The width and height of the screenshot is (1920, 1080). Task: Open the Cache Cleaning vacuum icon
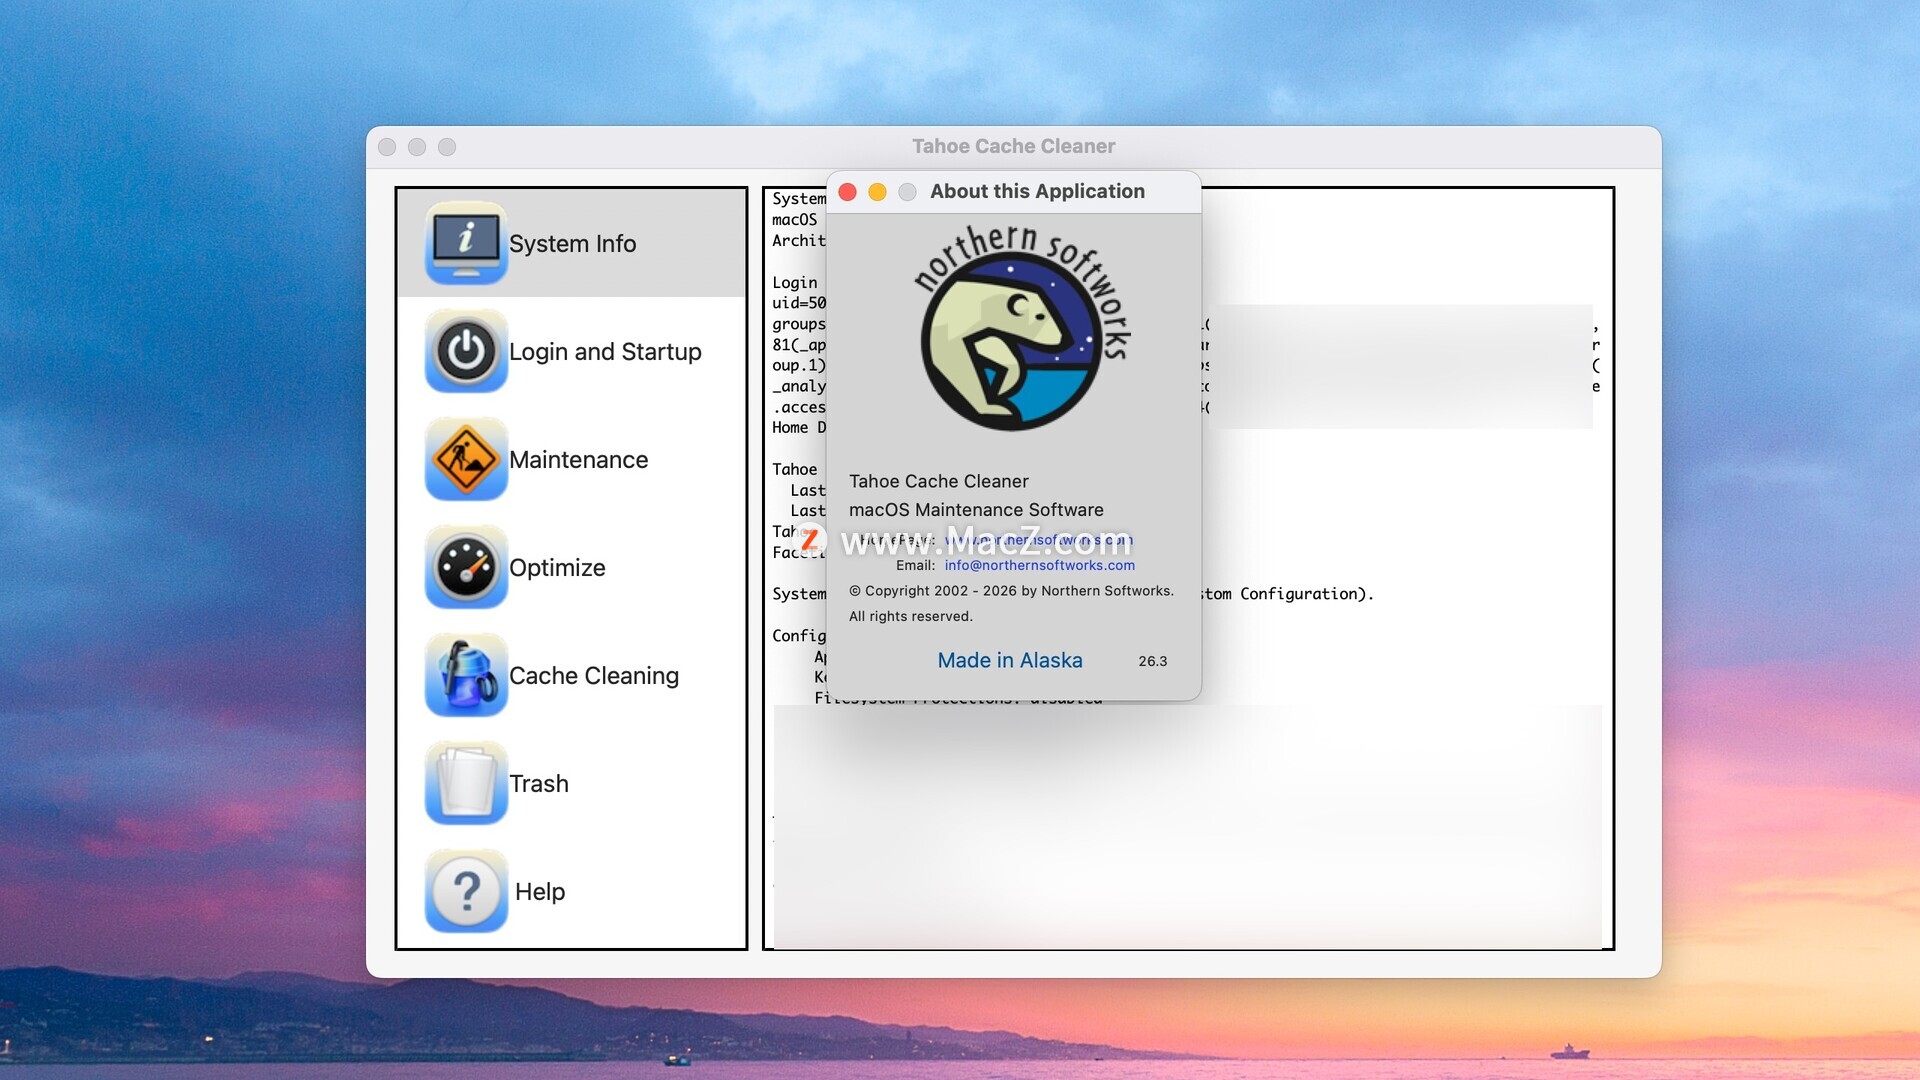(465, 675)
